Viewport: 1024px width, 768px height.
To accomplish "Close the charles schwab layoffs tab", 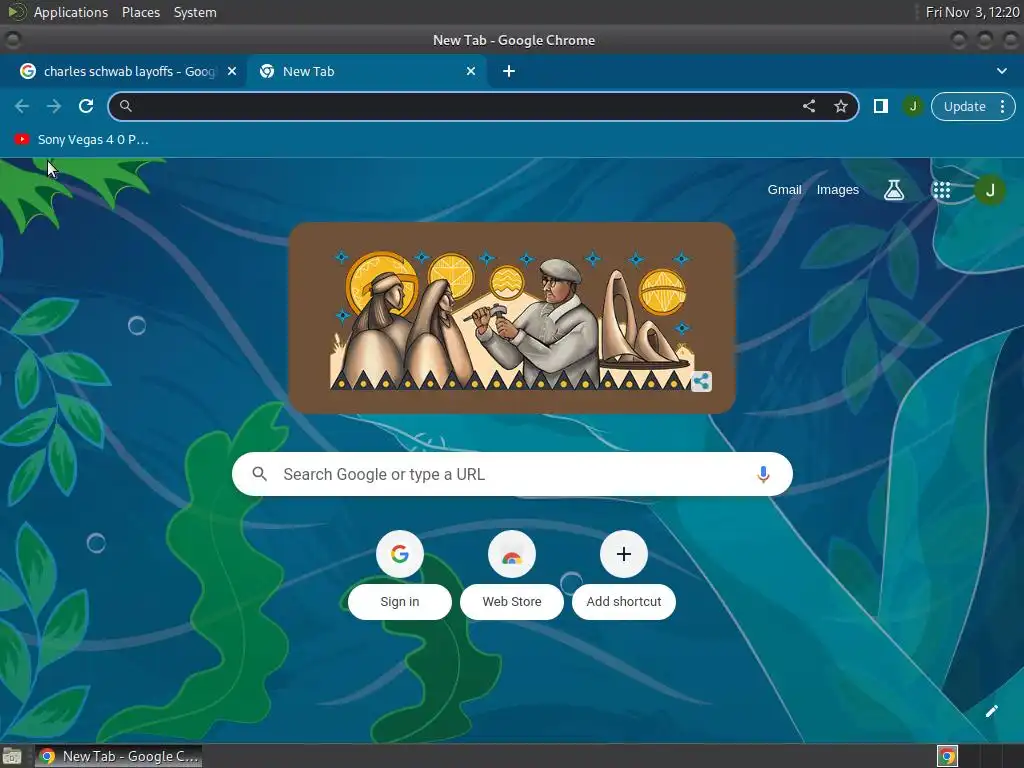I will pos(232,71).
